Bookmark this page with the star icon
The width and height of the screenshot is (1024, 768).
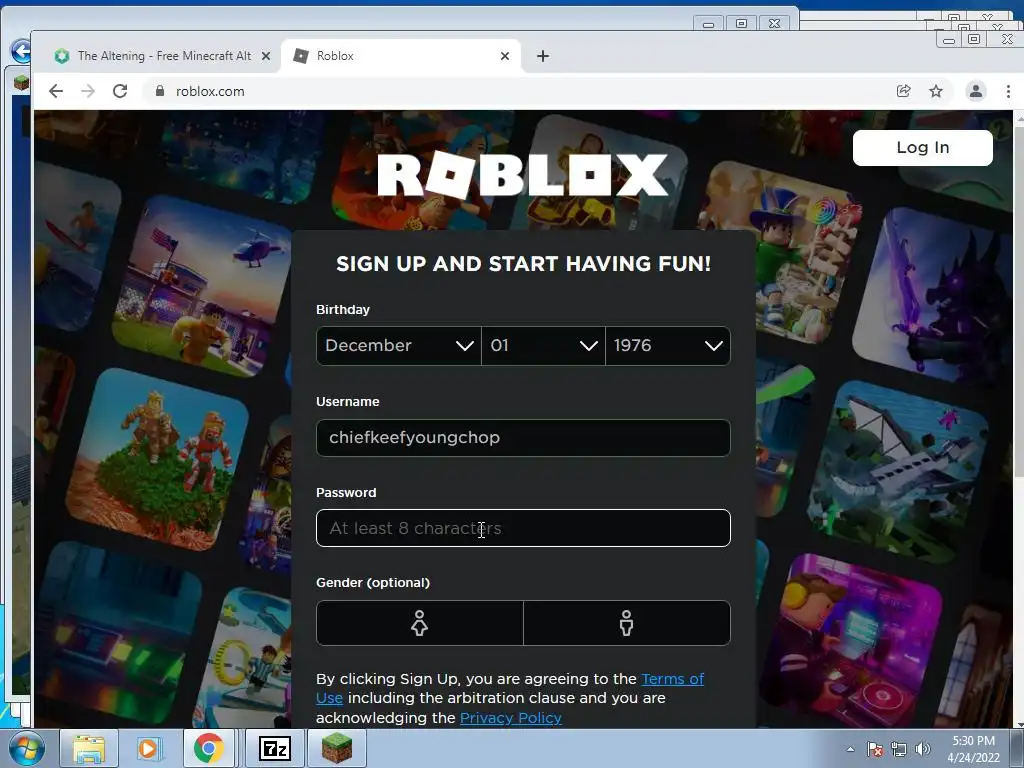936,91
